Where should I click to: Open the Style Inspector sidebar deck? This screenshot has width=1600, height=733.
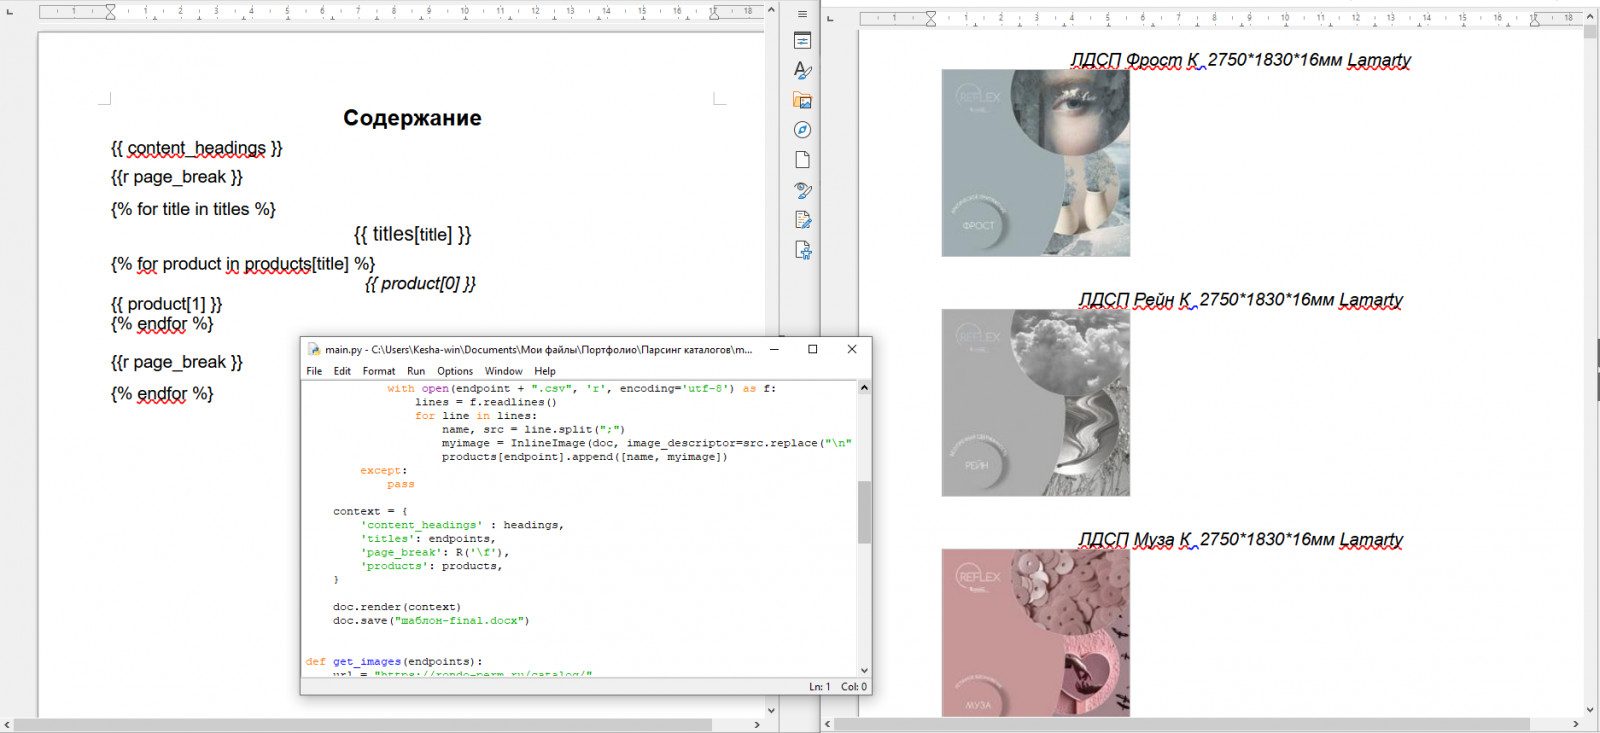click(802, 190)
